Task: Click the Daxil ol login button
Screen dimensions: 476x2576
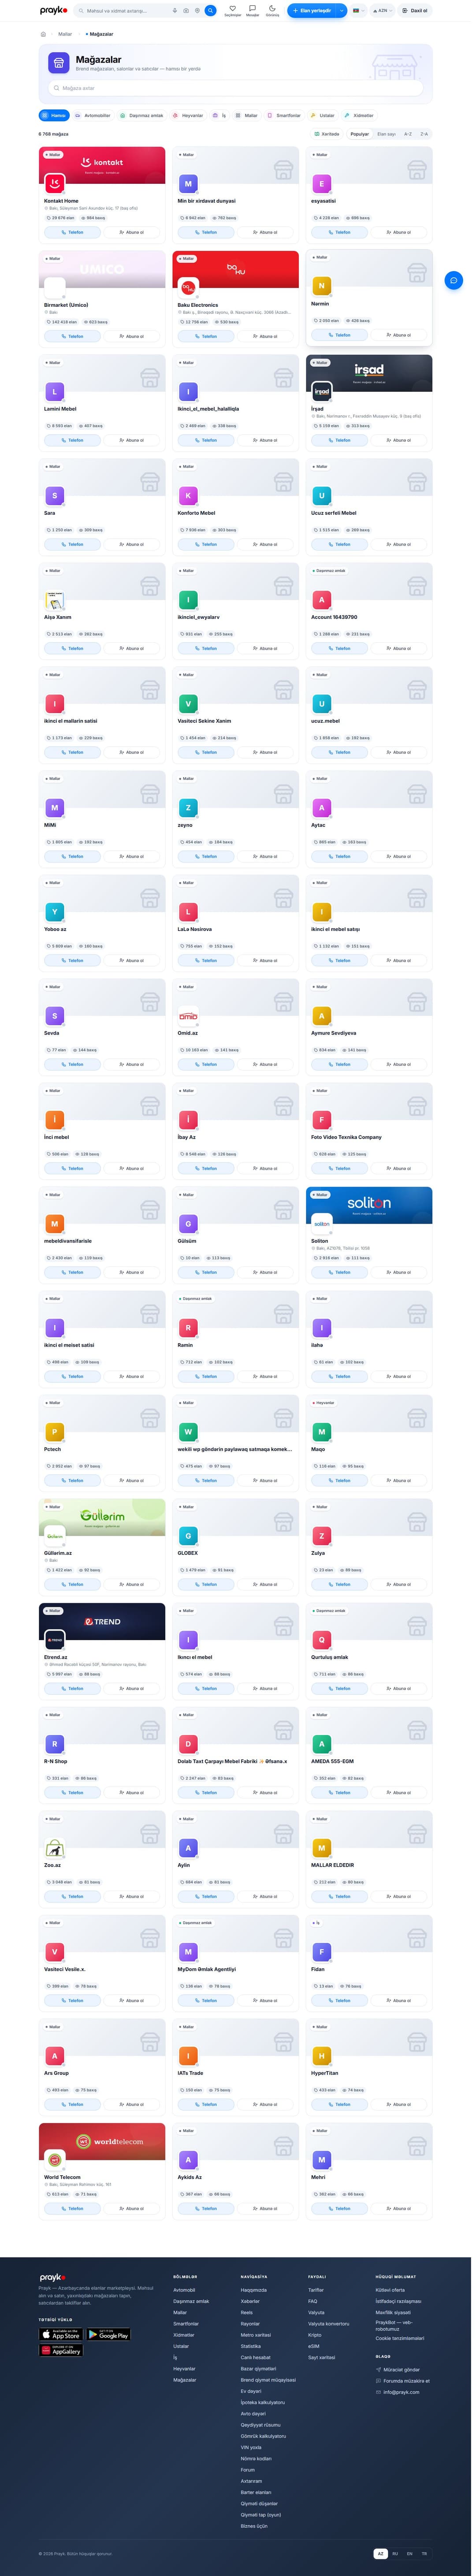Action: [415, 11]
